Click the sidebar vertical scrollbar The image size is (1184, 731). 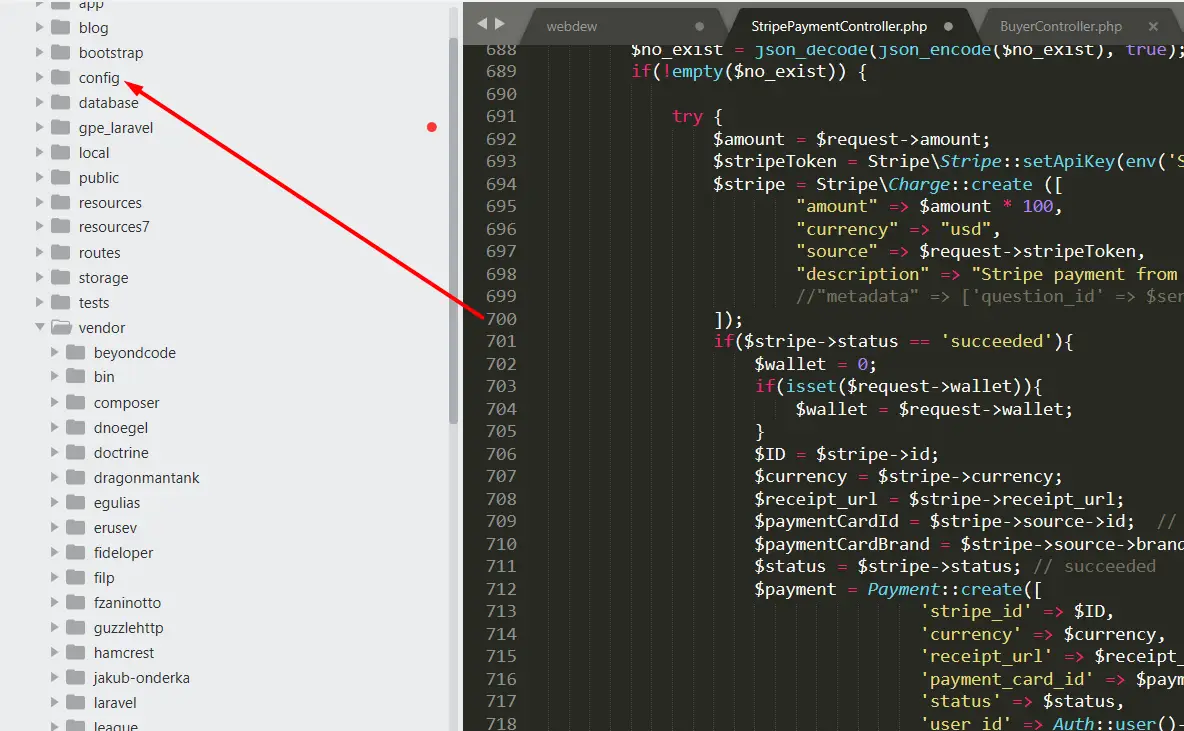pos(453,230)
